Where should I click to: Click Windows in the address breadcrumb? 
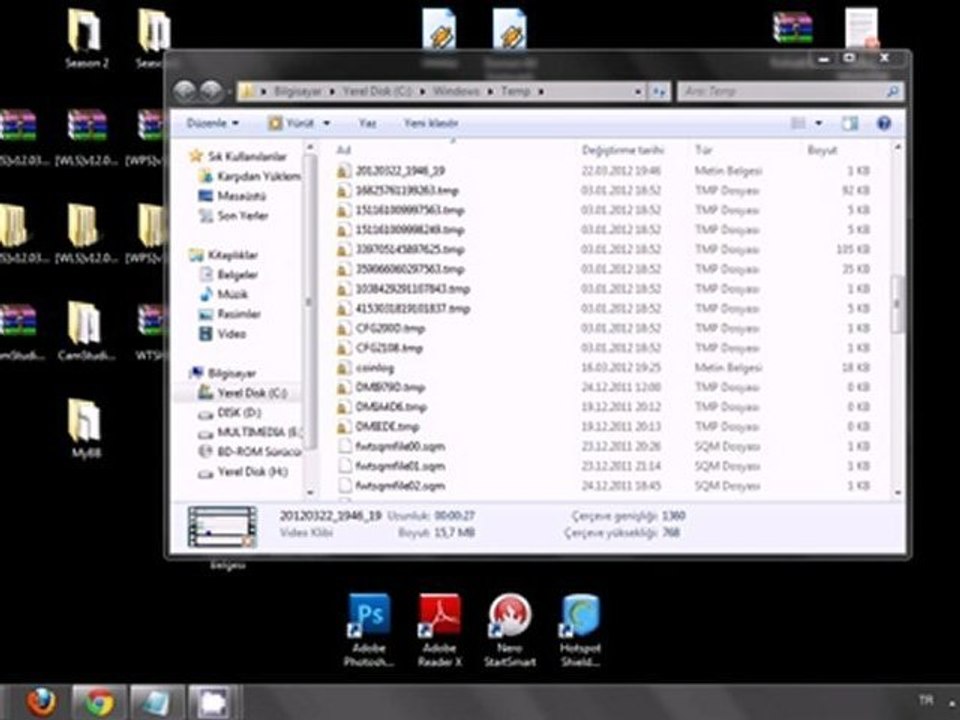tap(456, 91)
